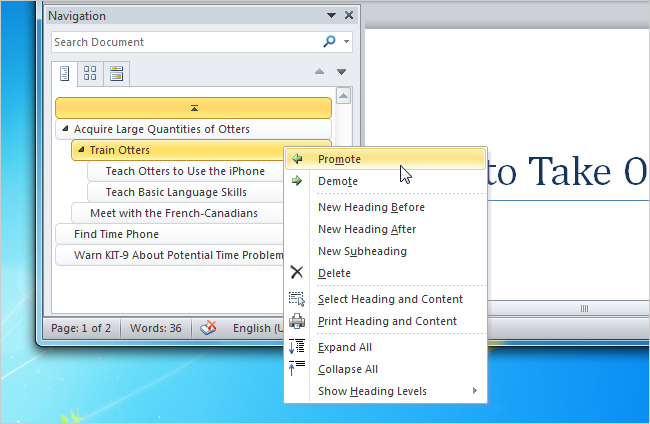Choose Delete in the heading menu

(x=385, y=273)
